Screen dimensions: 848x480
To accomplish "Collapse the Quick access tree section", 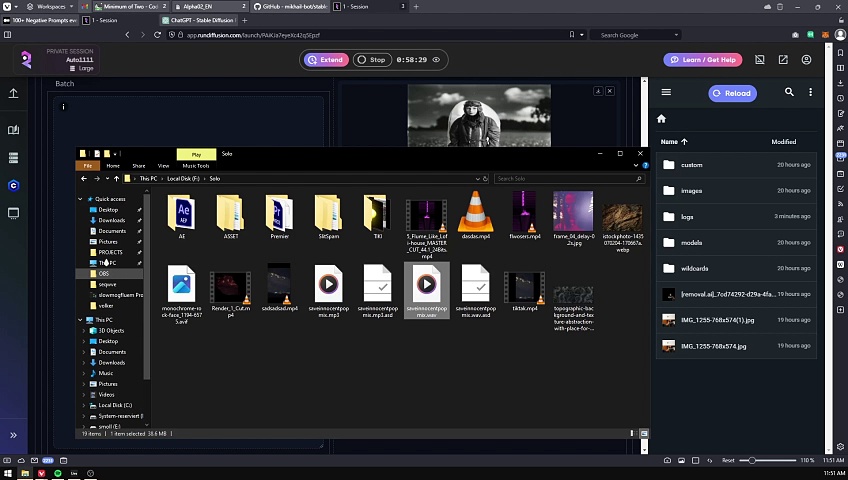I will 81,199.
